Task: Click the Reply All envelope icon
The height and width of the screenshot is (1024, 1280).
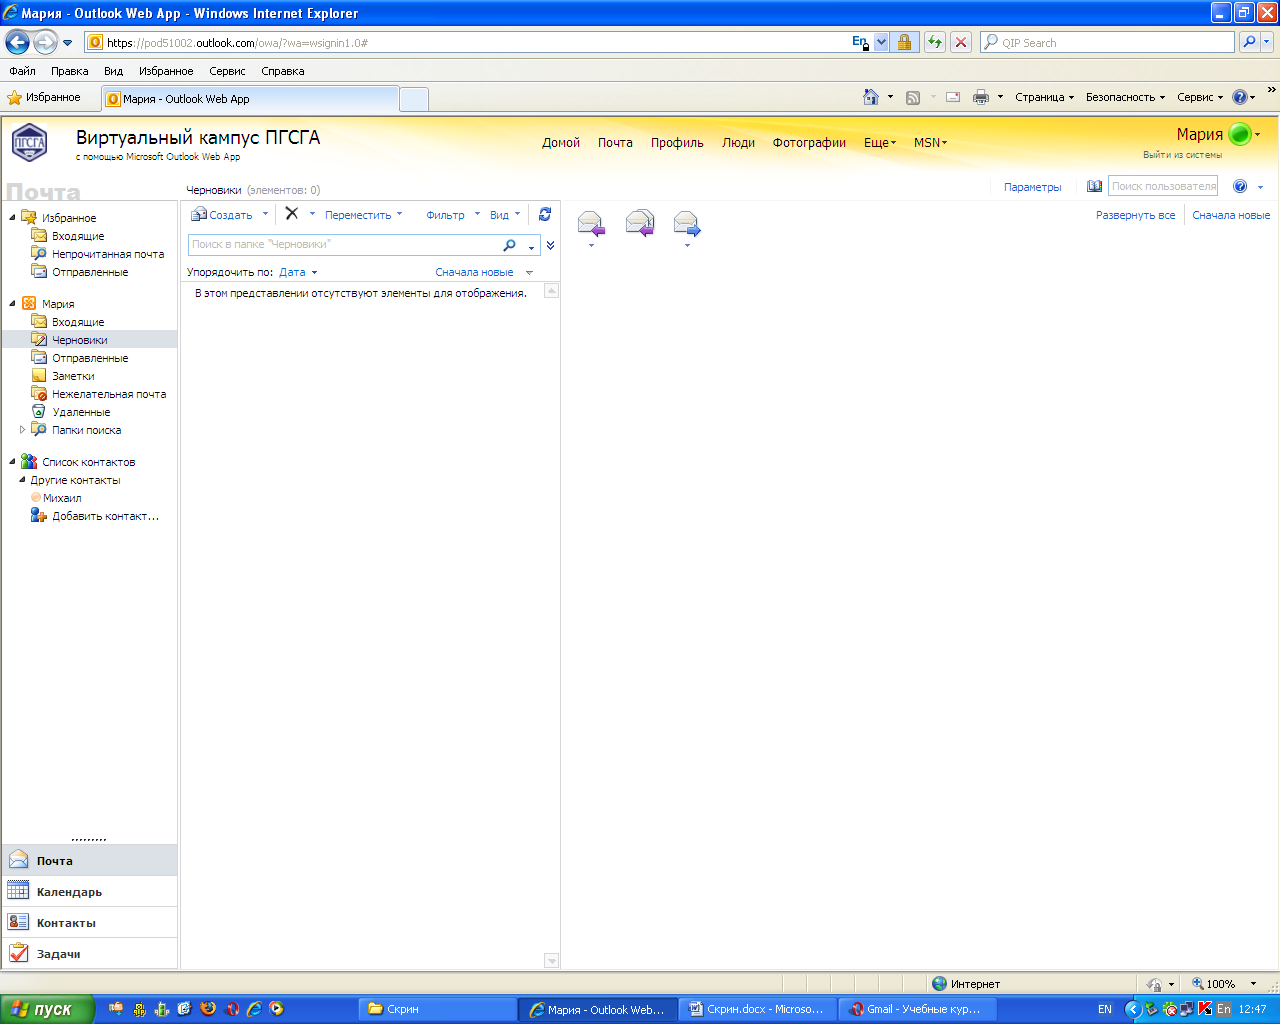Action: [x=640, y=223]
